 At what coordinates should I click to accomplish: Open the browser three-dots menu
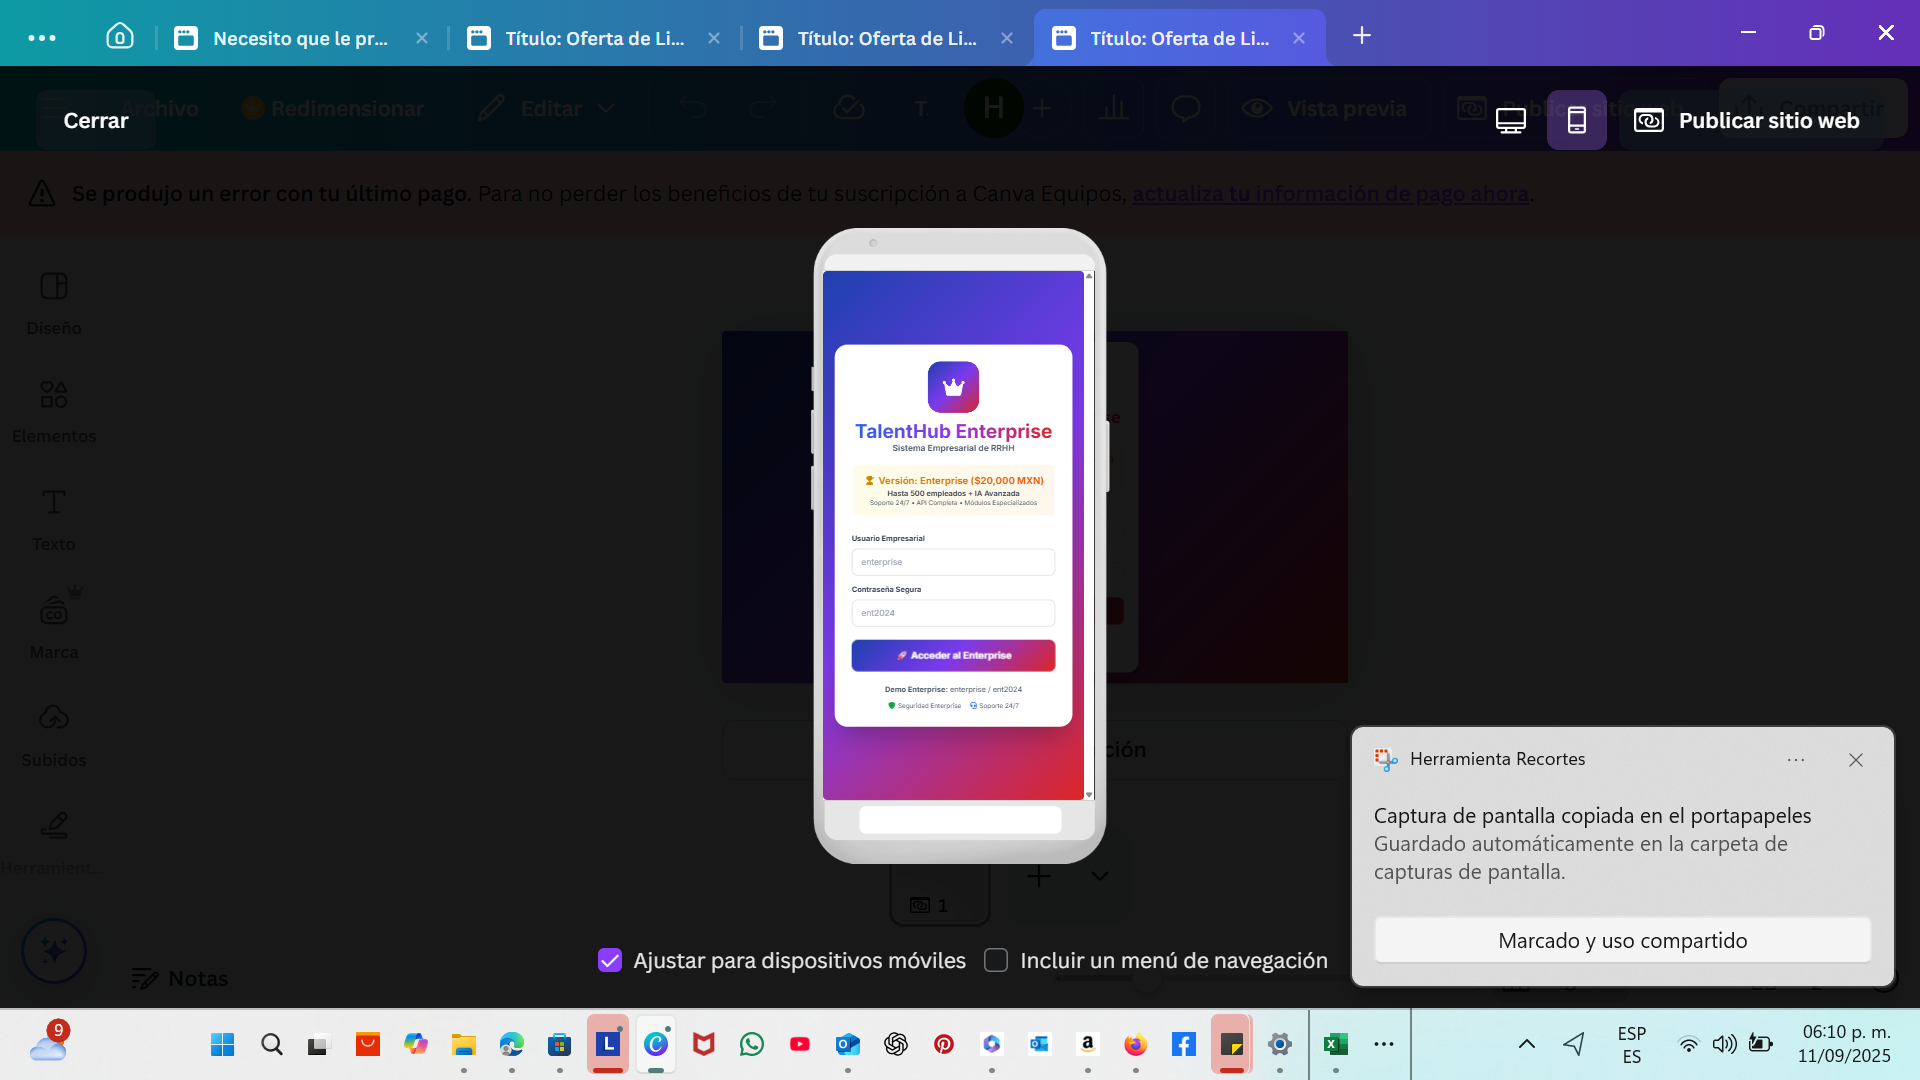tap(42, 38)
